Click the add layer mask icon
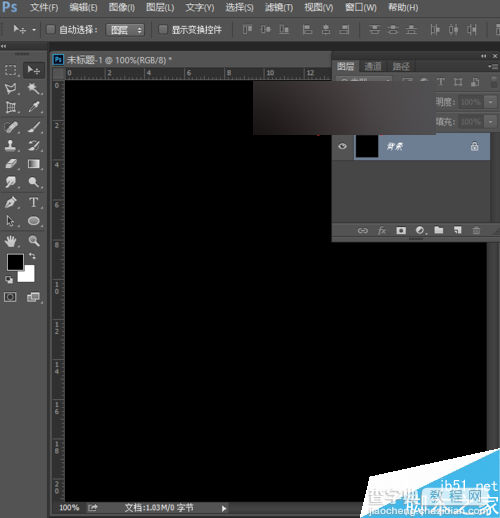The image size is (500, 518). pos(401,230)
